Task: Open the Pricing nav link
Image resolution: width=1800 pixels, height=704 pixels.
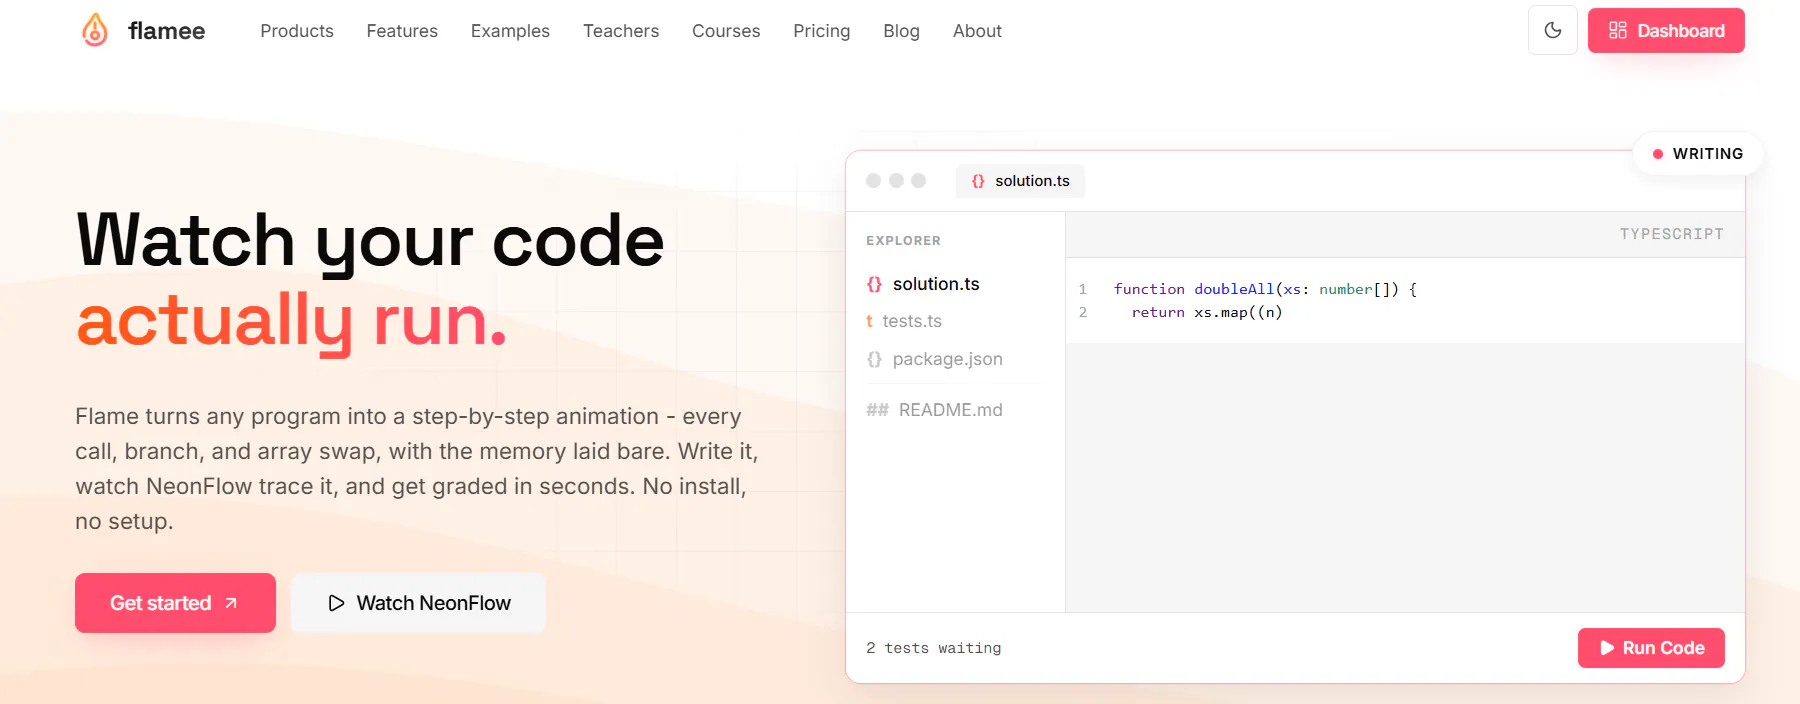Action: (x=822, y=31)
